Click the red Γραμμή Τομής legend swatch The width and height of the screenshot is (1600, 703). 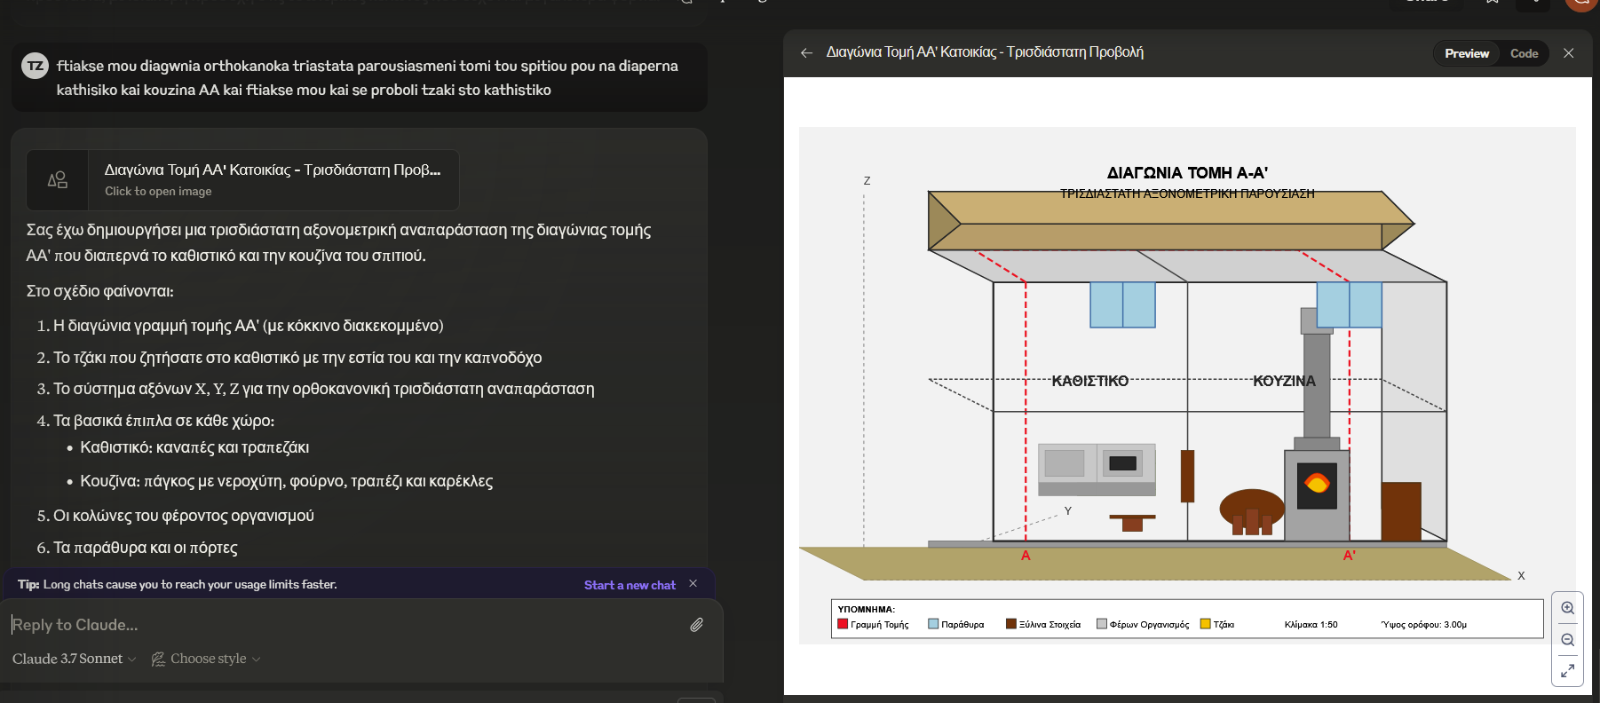843,624
